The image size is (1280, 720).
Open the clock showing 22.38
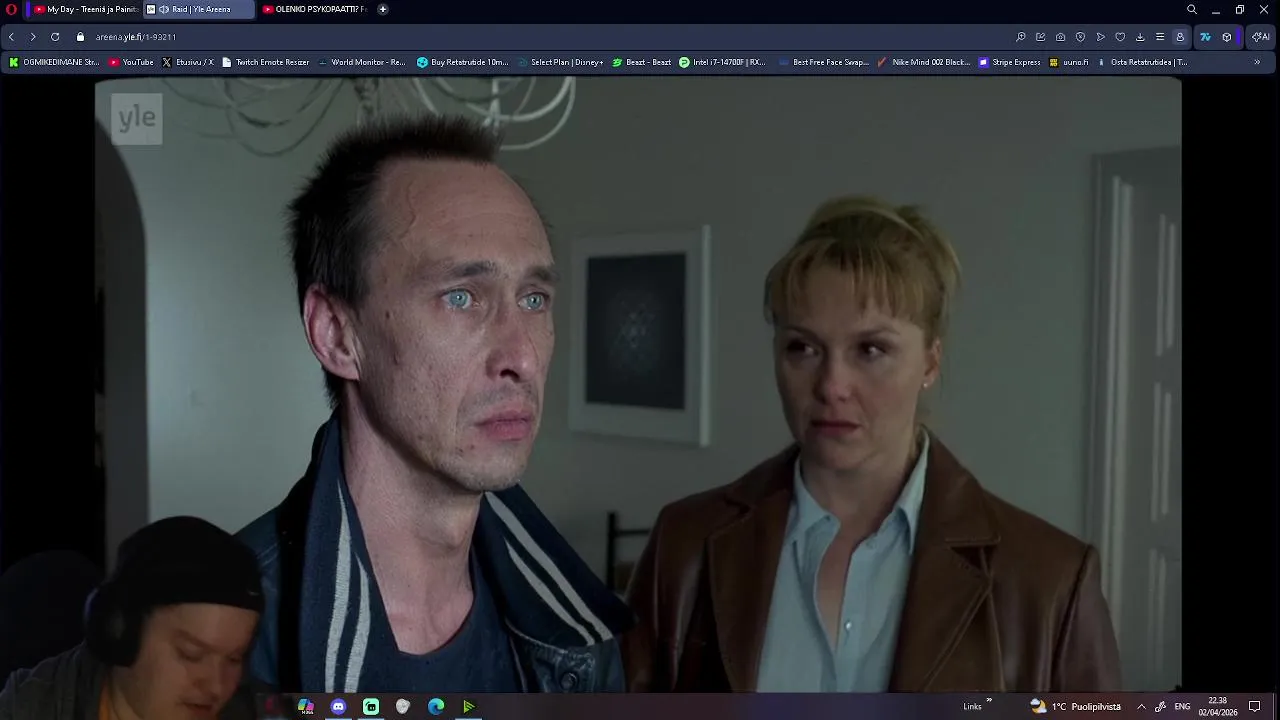click(1218, 706)
